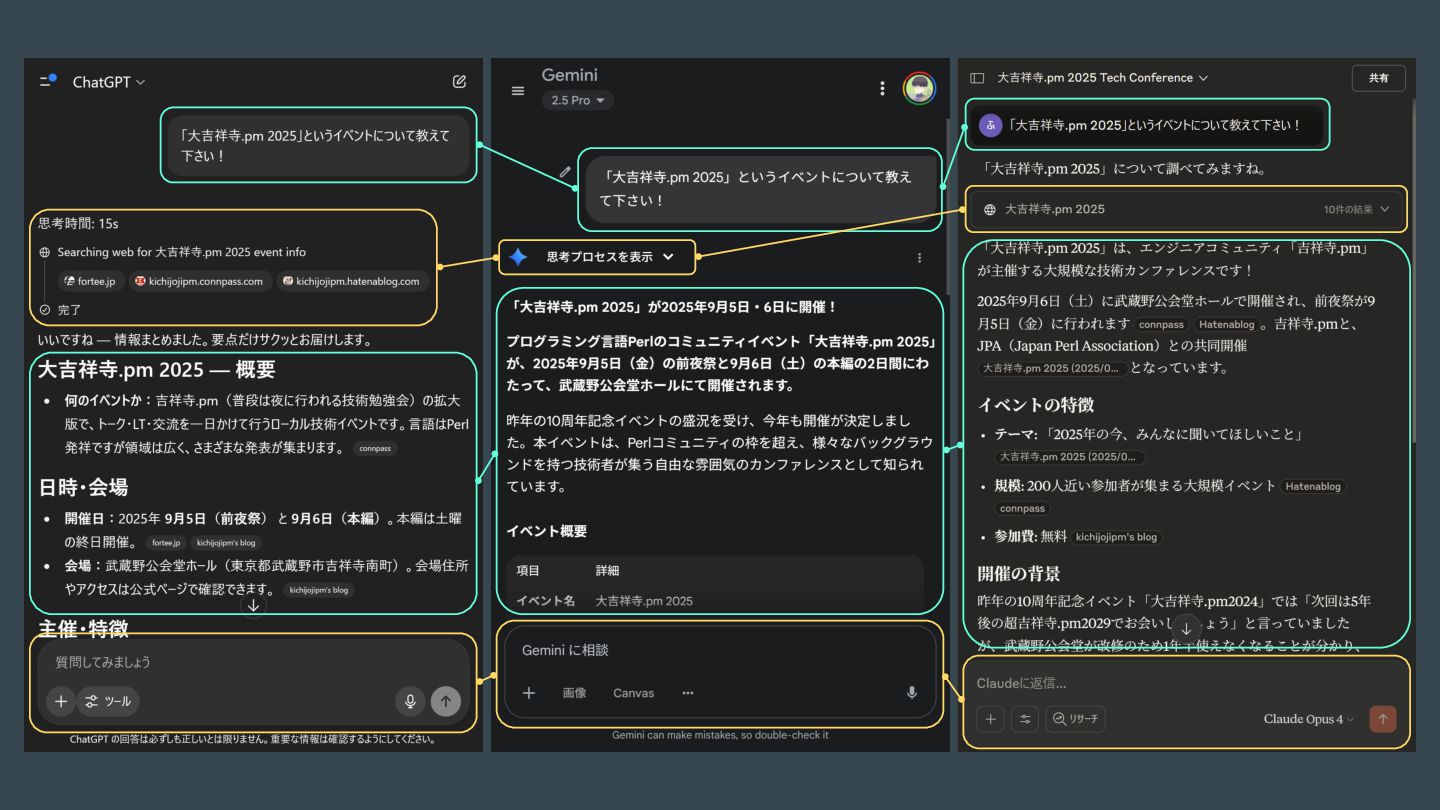1440x810 pixels.
Task: Click Gemini profile avatar
Action: [919, 88]
